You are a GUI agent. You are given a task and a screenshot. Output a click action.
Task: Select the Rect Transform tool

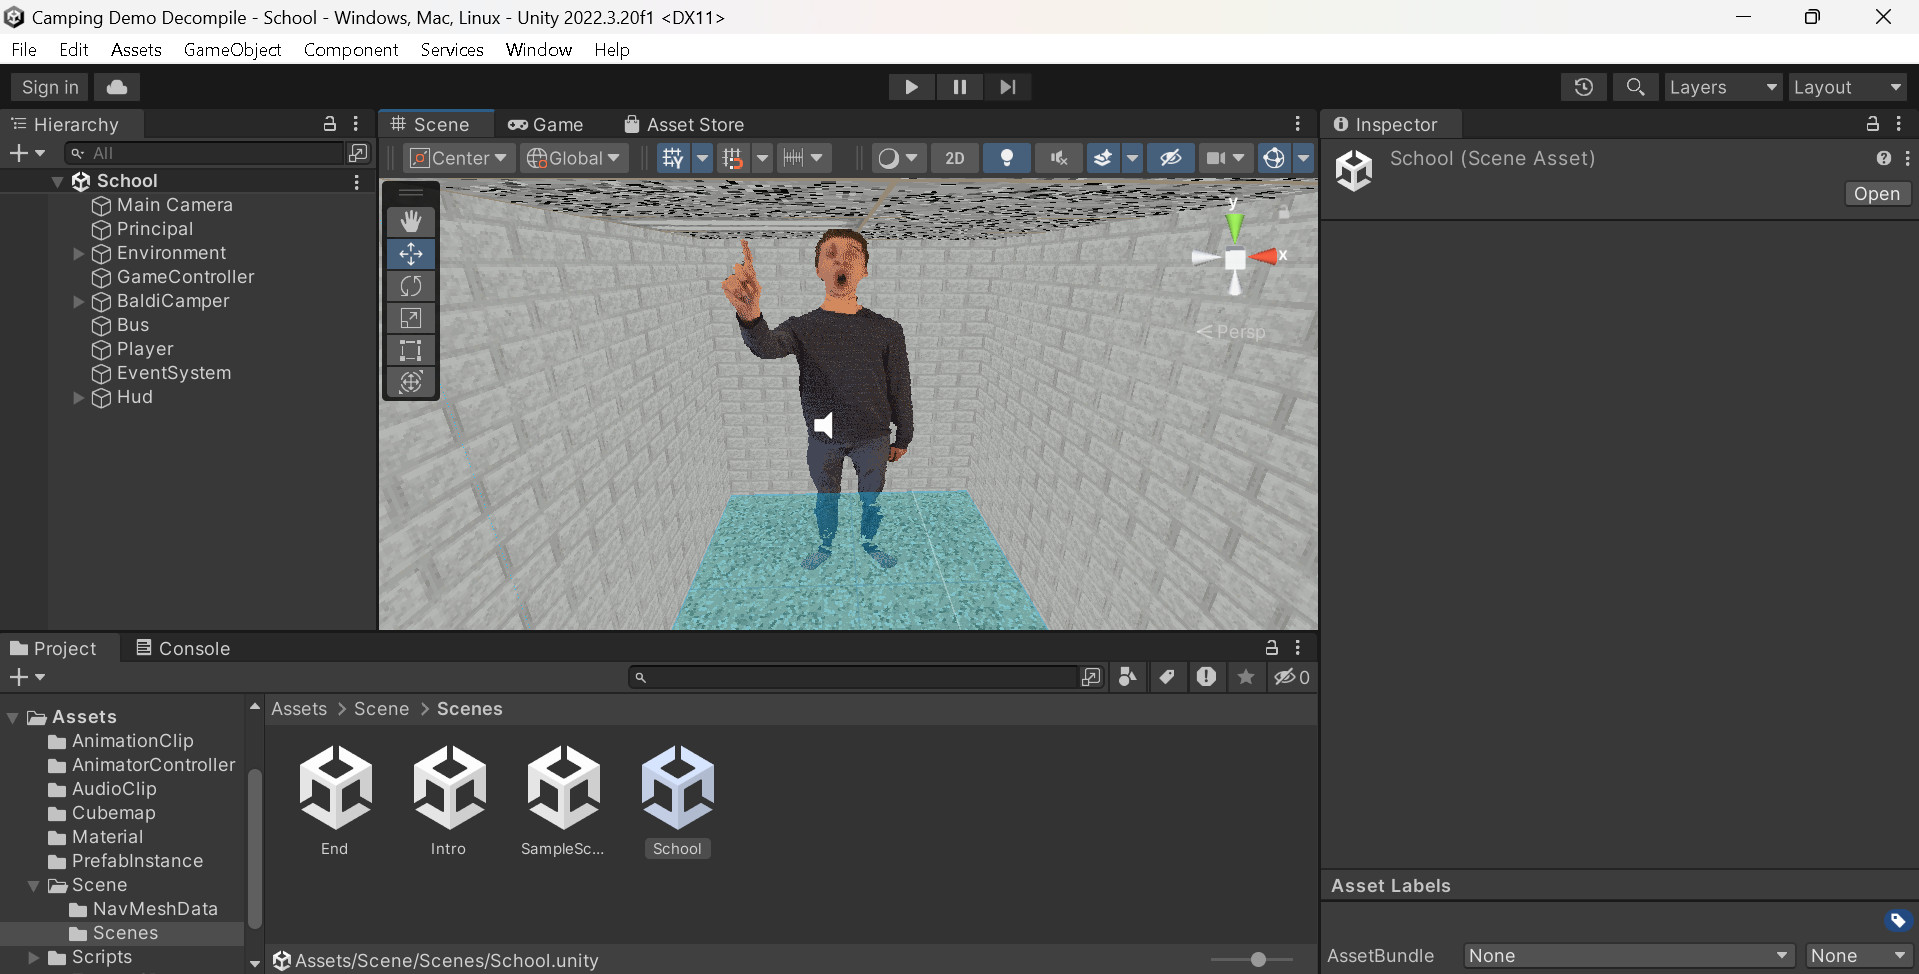tap(410, 350)
